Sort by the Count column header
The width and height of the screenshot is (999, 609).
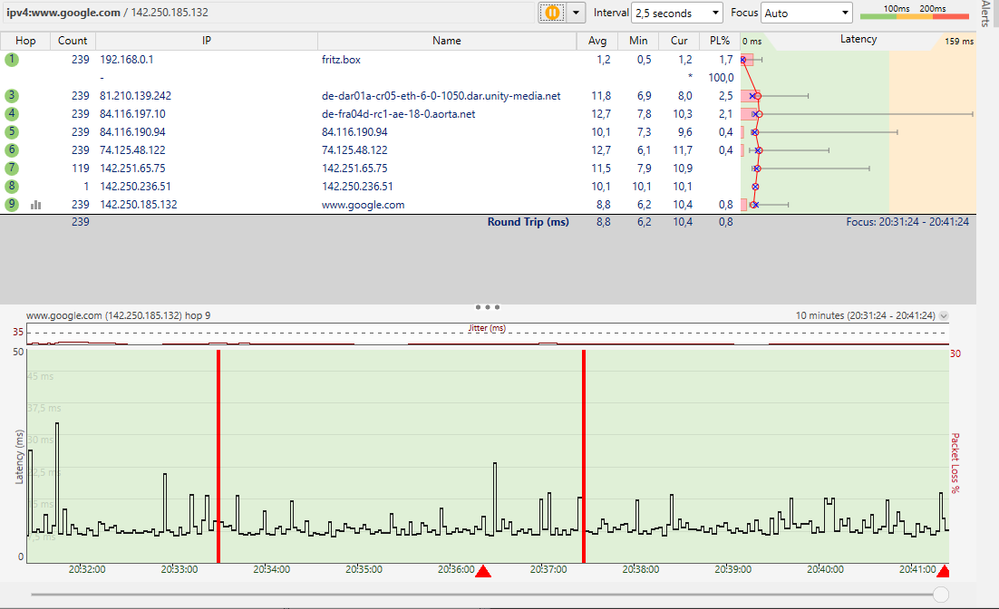coord(73,41)
